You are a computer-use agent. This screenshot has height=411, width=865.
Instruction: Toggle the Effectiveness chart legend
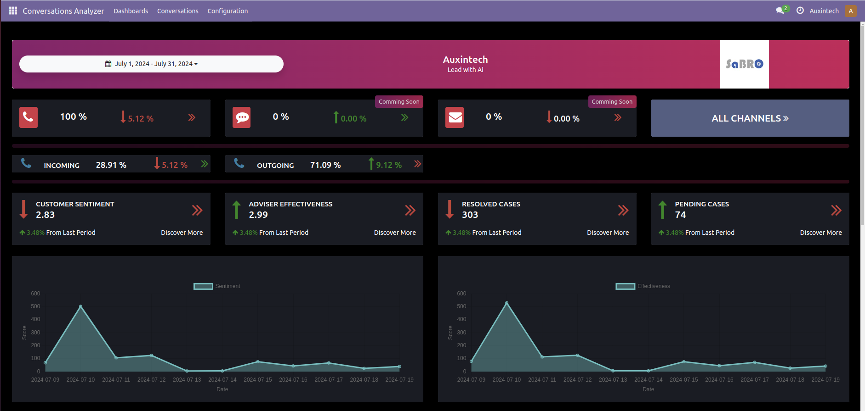(643, 286)
